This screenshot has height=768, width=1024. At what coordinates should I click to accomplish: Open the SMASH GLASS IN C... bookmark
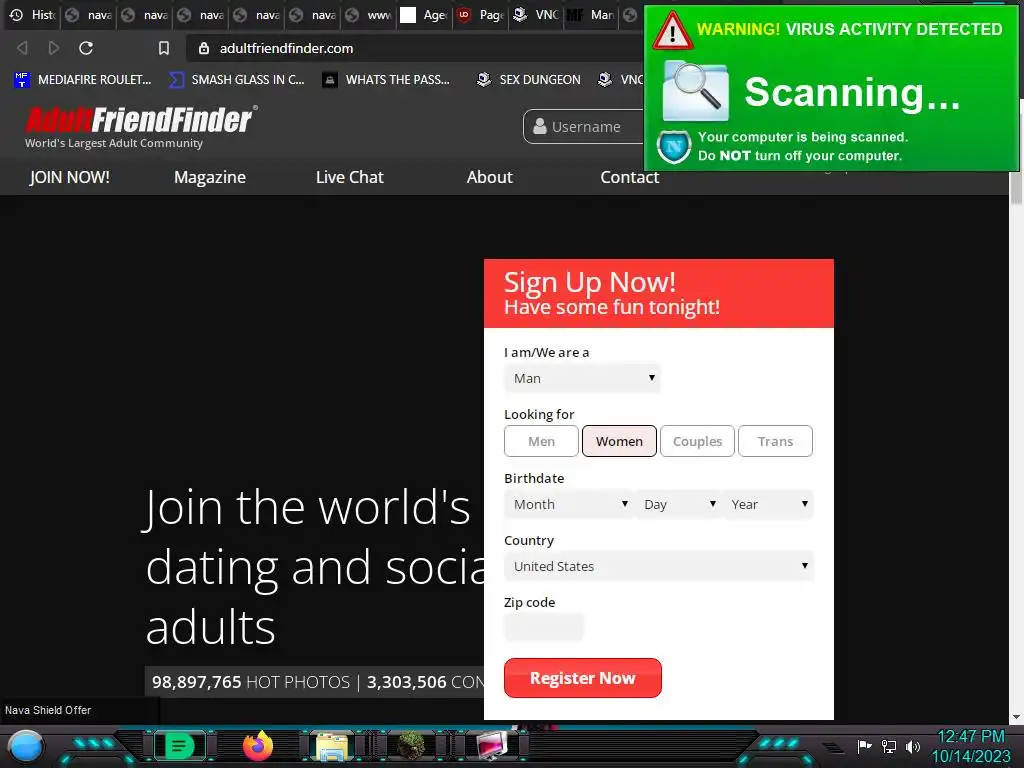pyautogui.click(x=236, y=80)
